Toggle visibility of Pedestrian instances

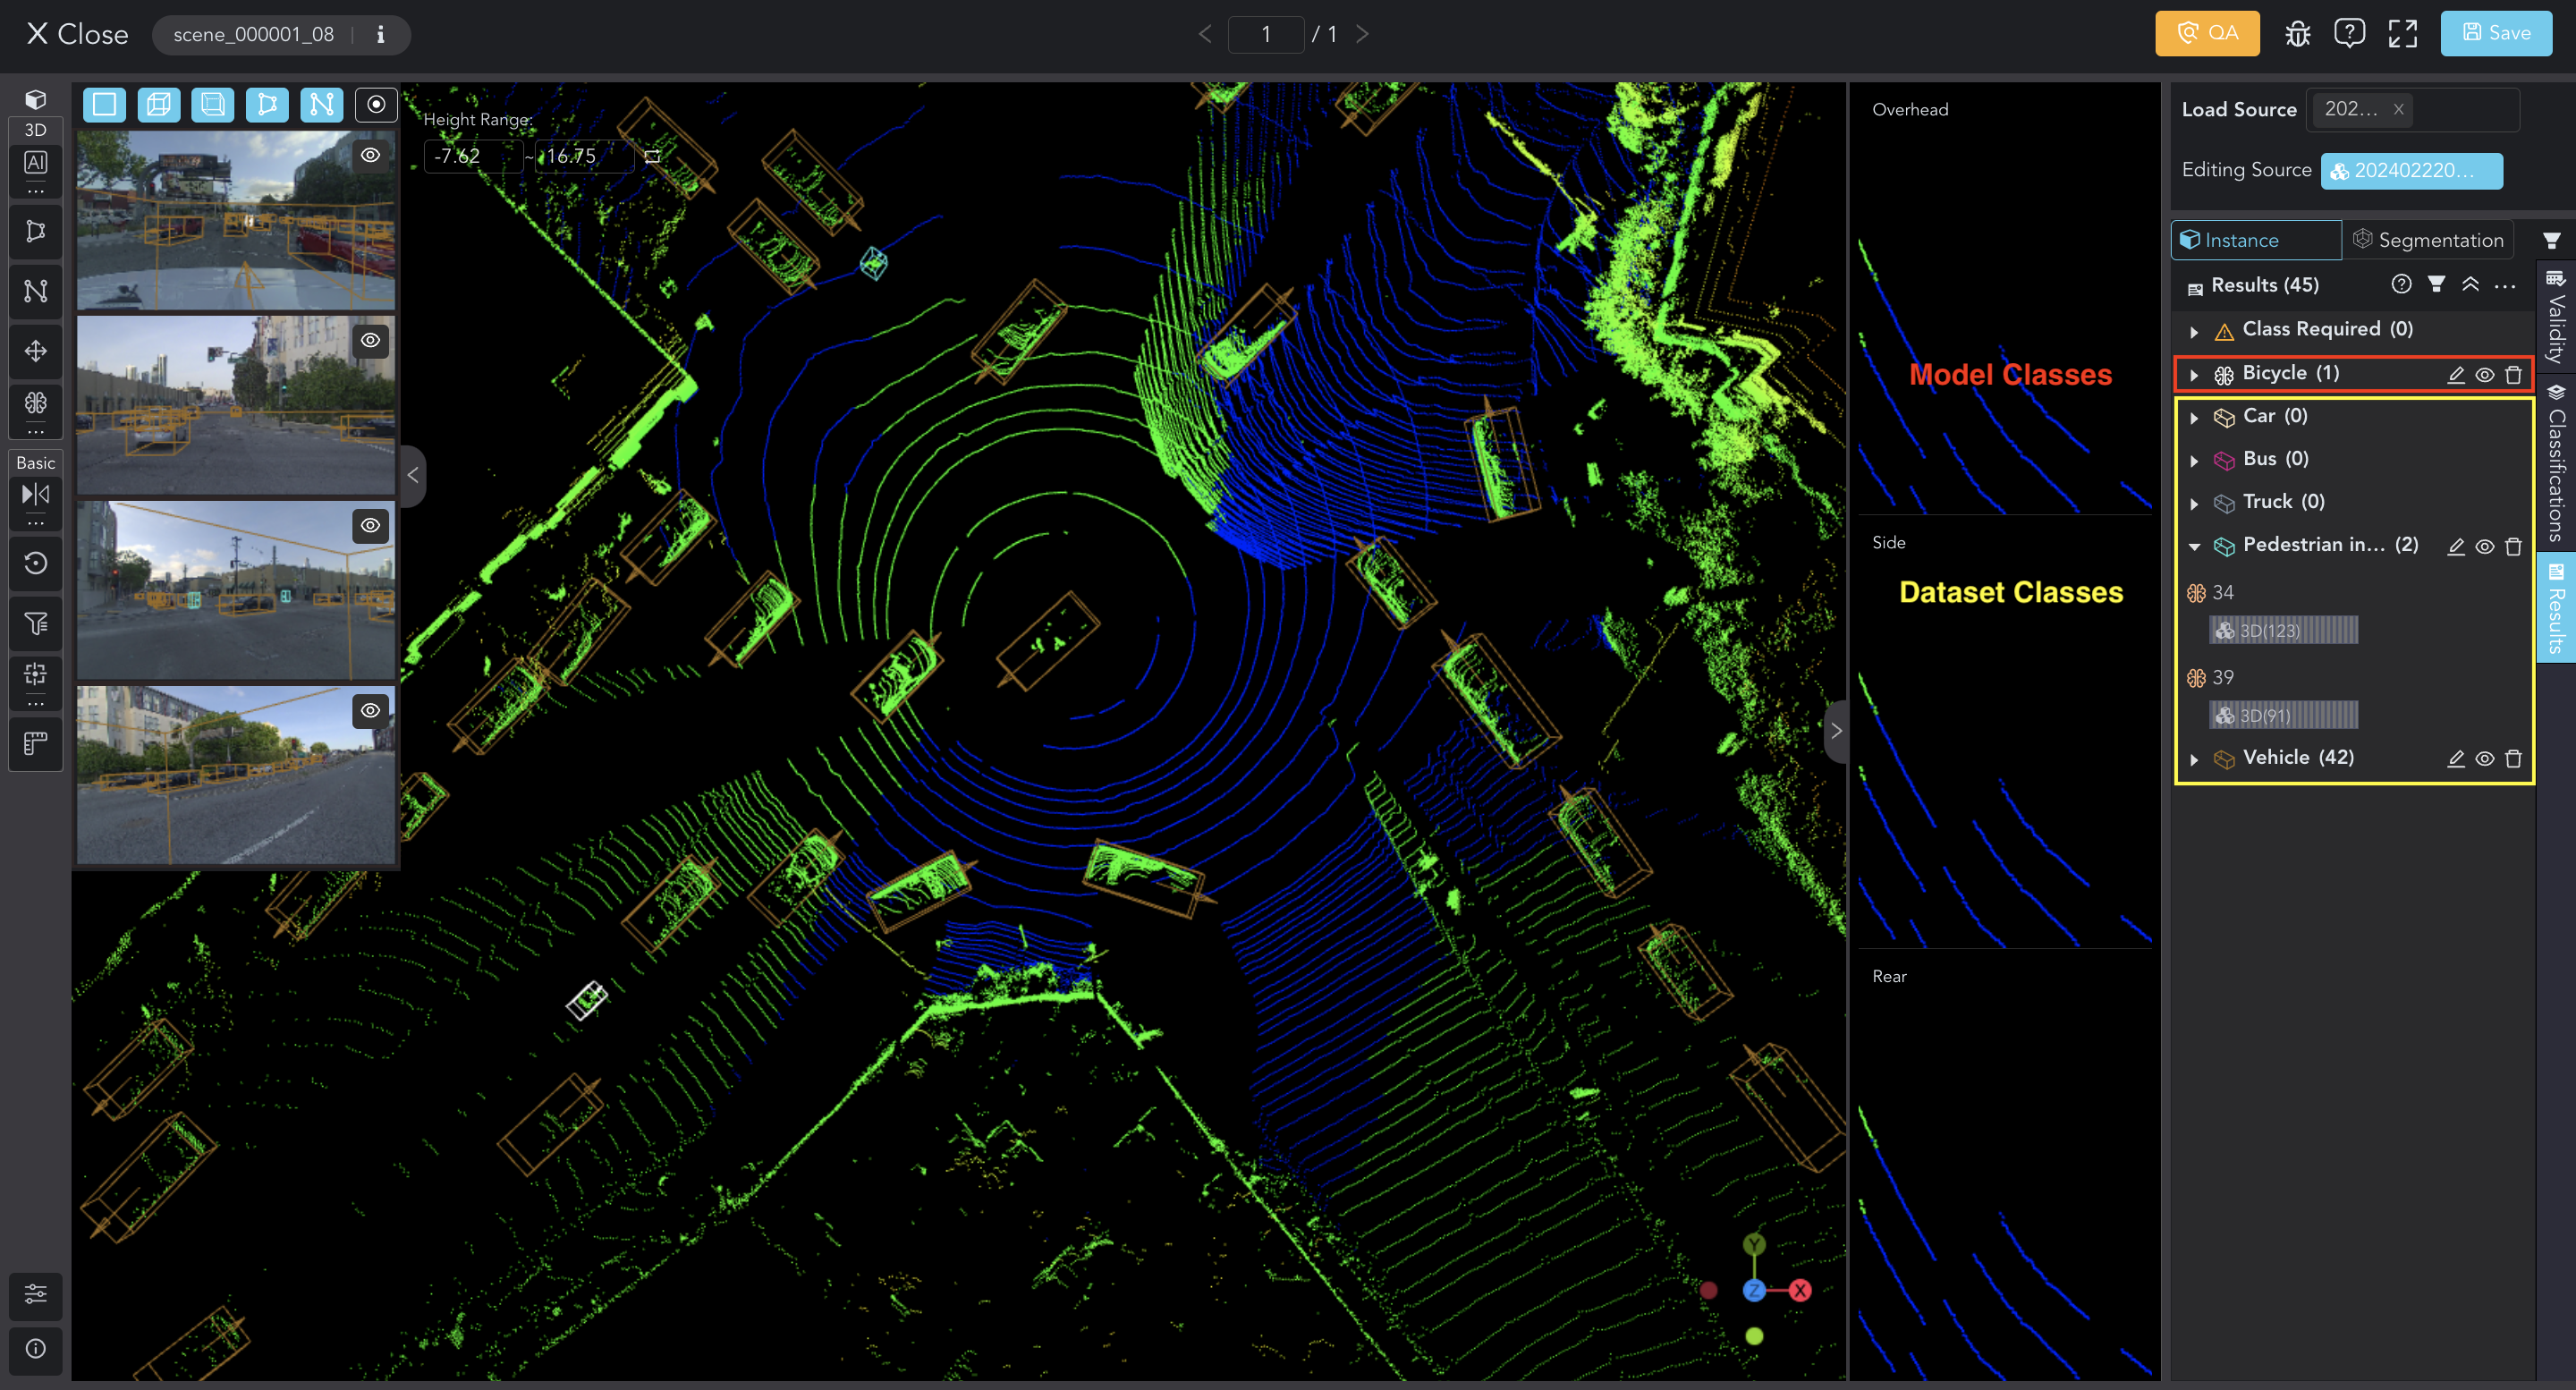2480,545
